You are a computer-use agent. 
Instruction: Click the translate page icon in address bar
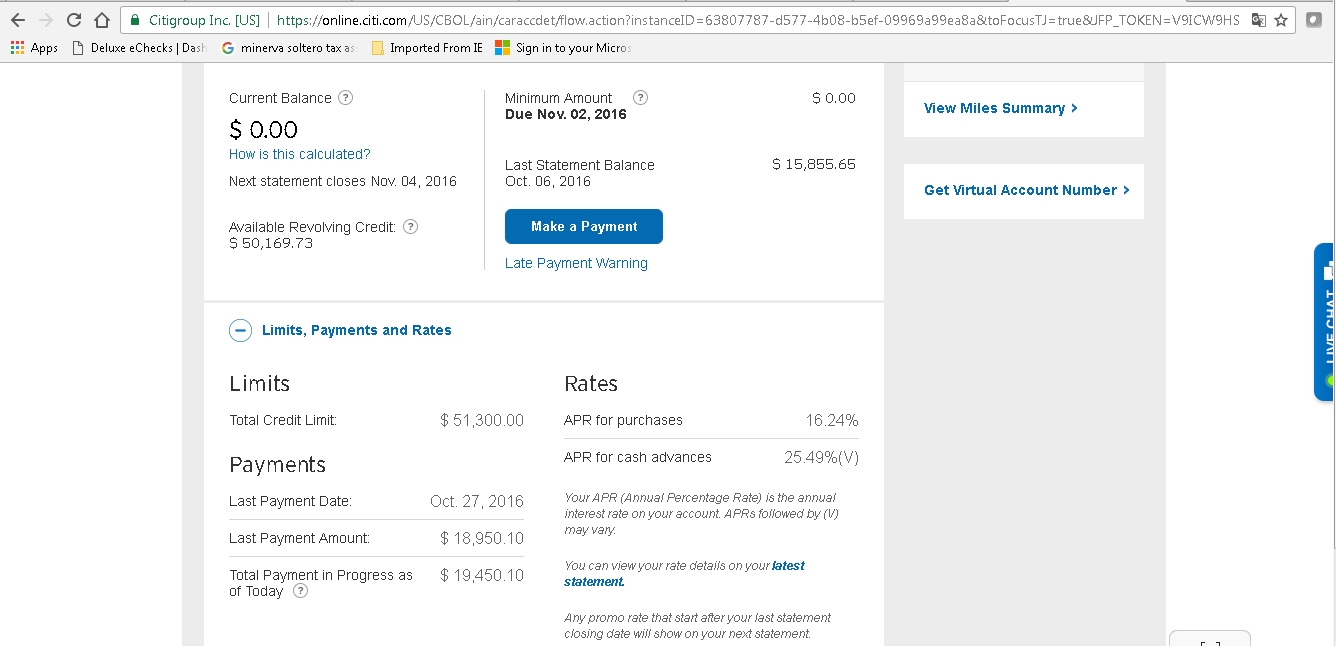pyautogui.click(x=1259, y=20)
